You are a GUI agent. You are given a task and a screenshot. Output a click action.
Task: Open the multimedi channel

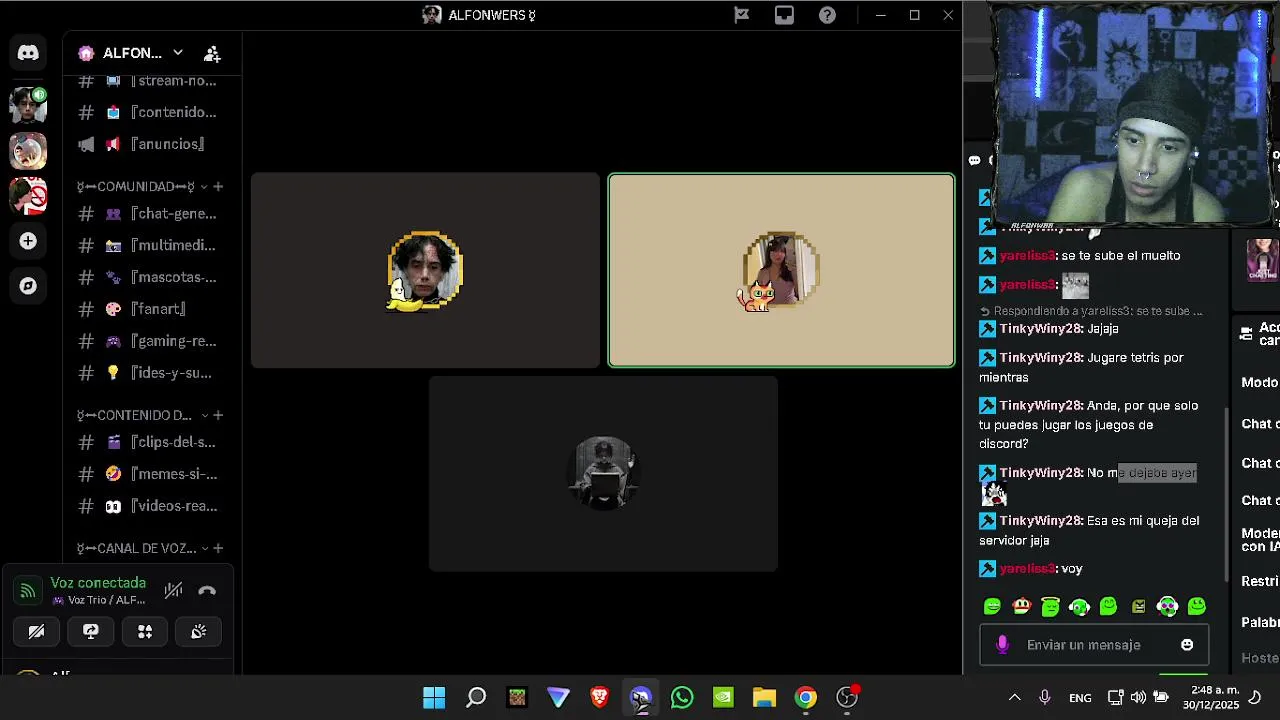point(151,245)
